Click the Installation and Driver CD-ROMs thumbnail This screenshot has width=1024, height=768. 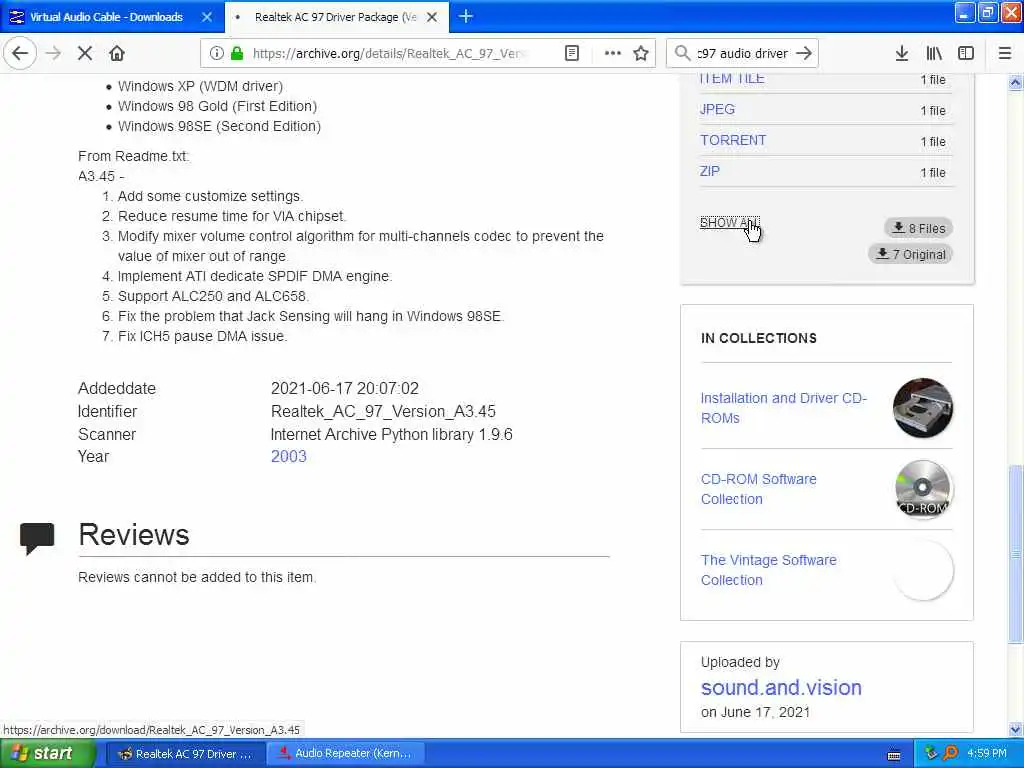tap(923, 408)
